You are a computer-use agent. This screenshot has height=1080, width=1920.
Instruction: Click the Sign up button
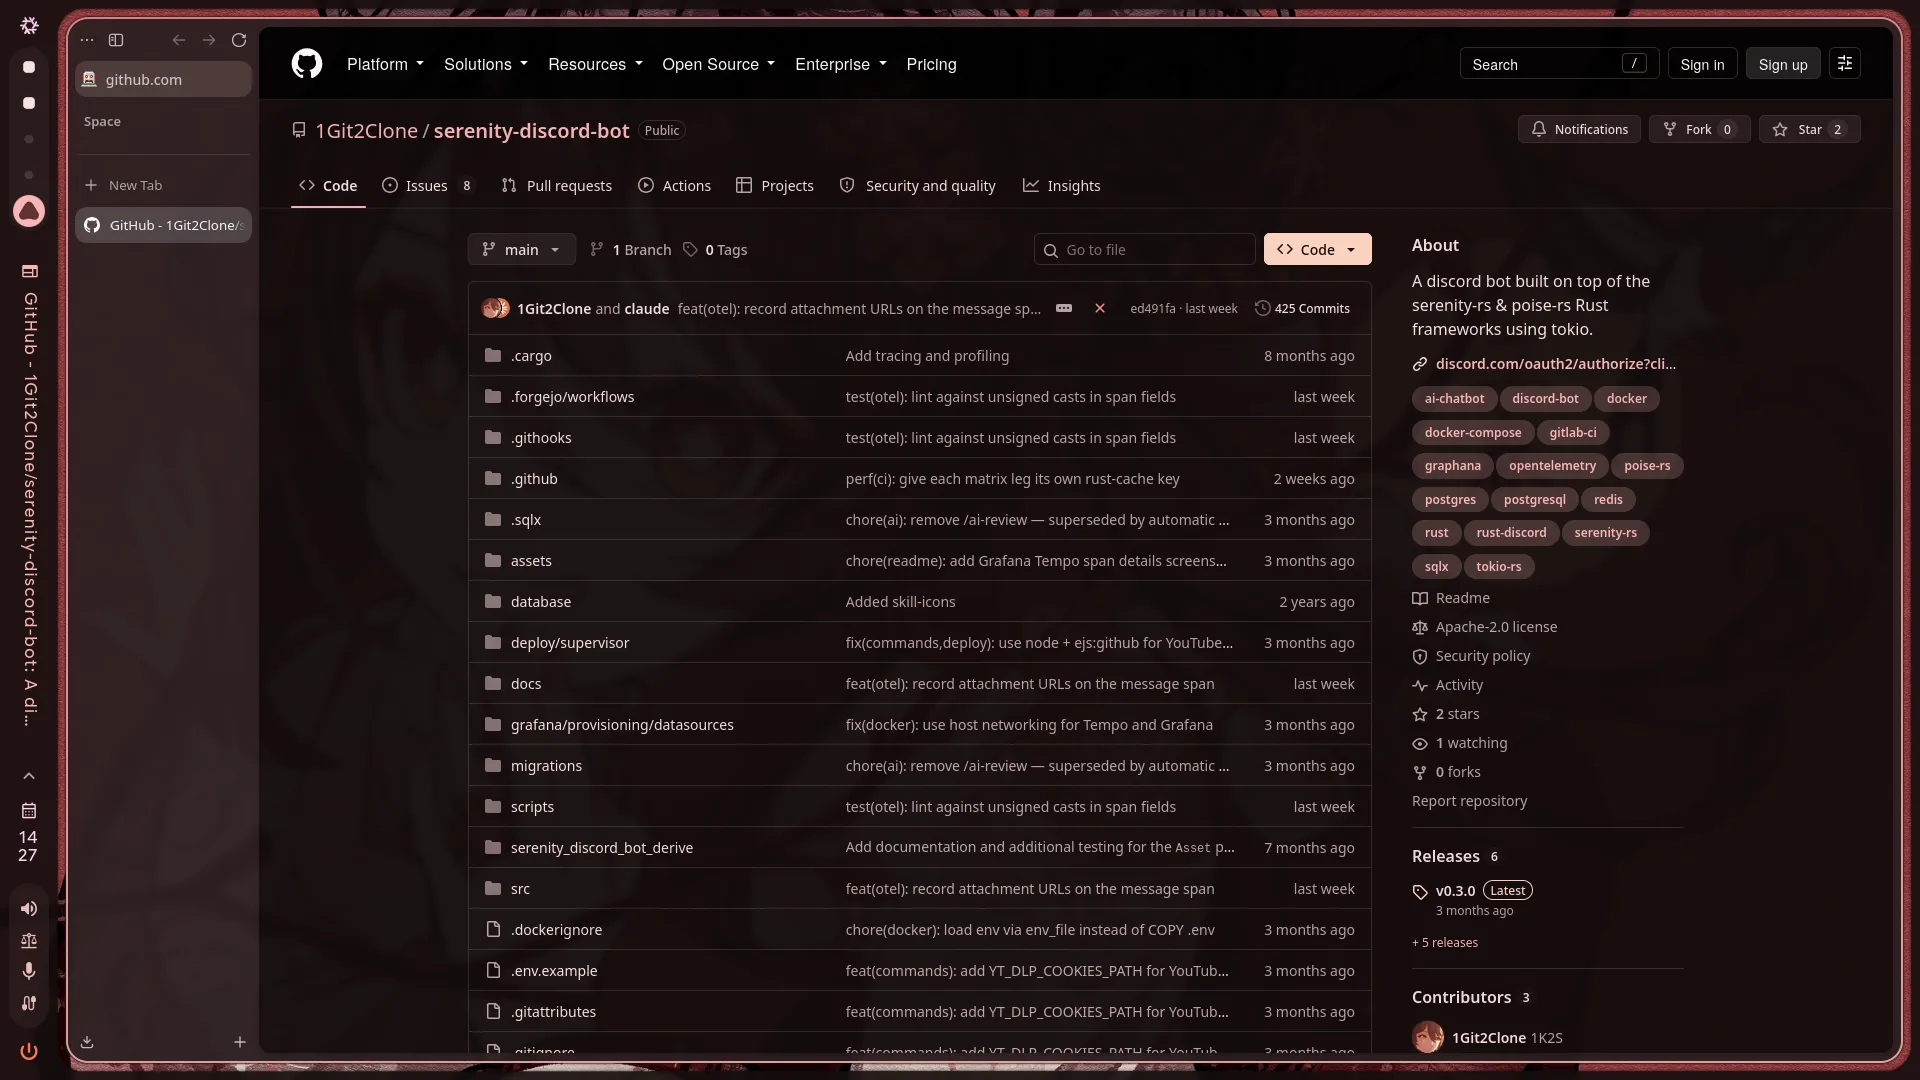click(x=1783, y=64)
